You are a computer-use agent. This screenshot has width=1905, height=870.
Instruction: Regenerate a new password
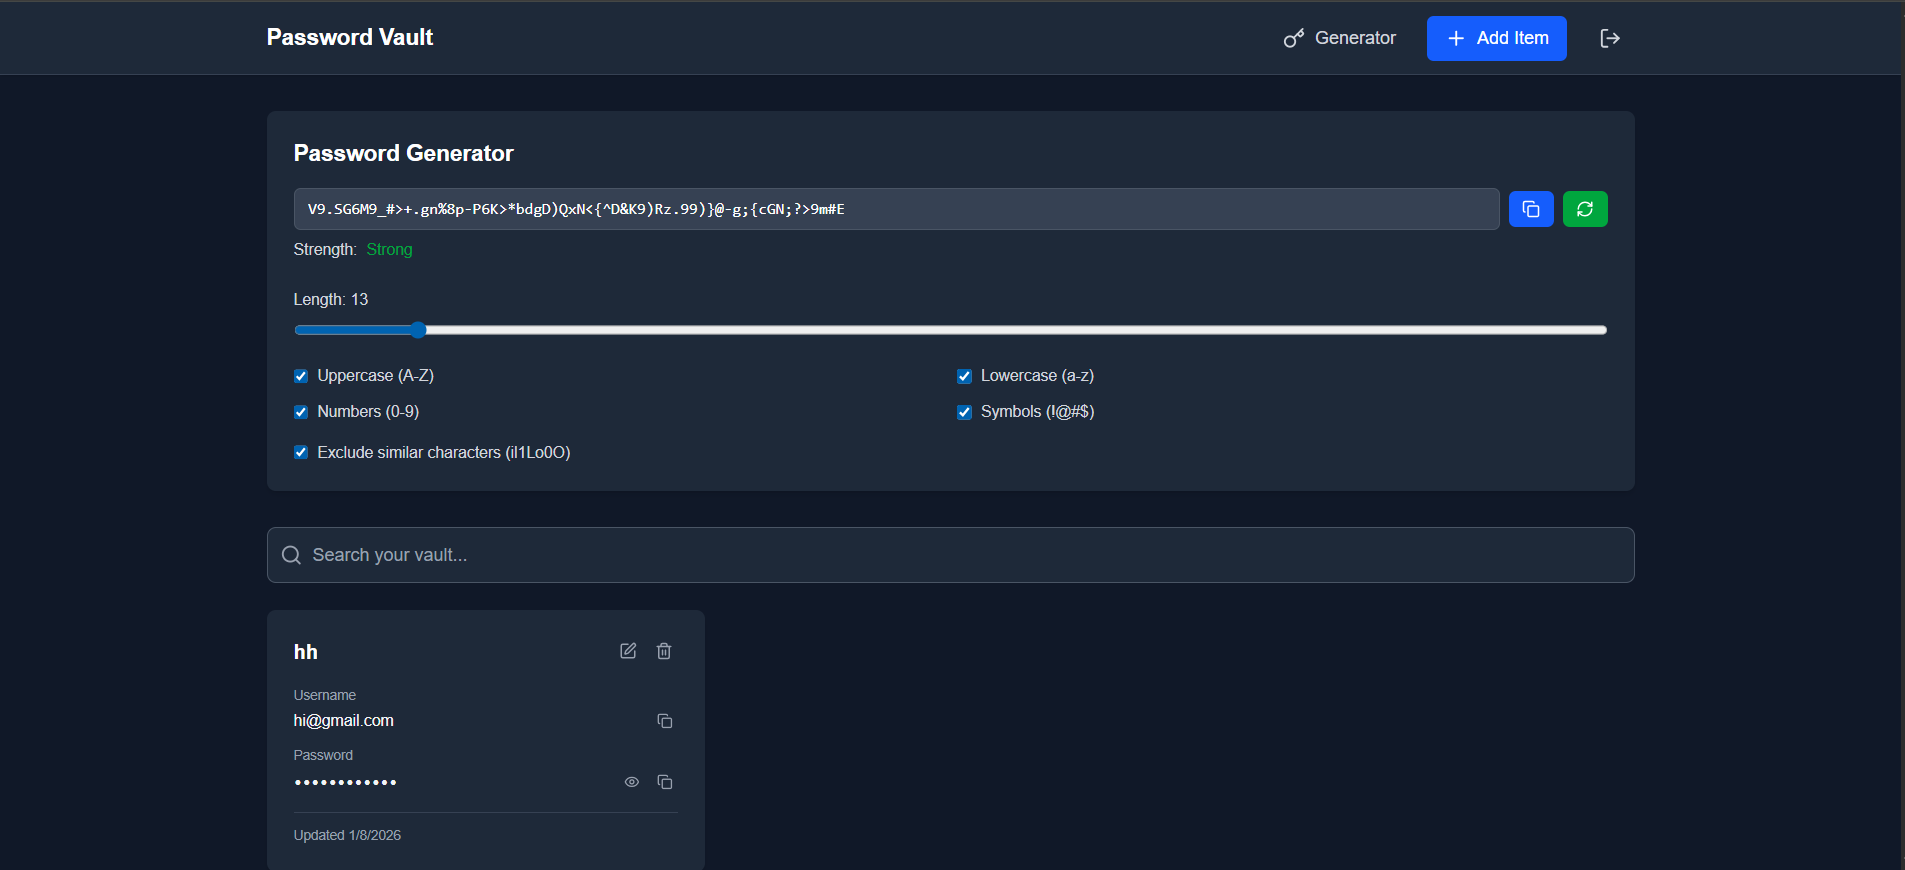tap(1584, 209)
